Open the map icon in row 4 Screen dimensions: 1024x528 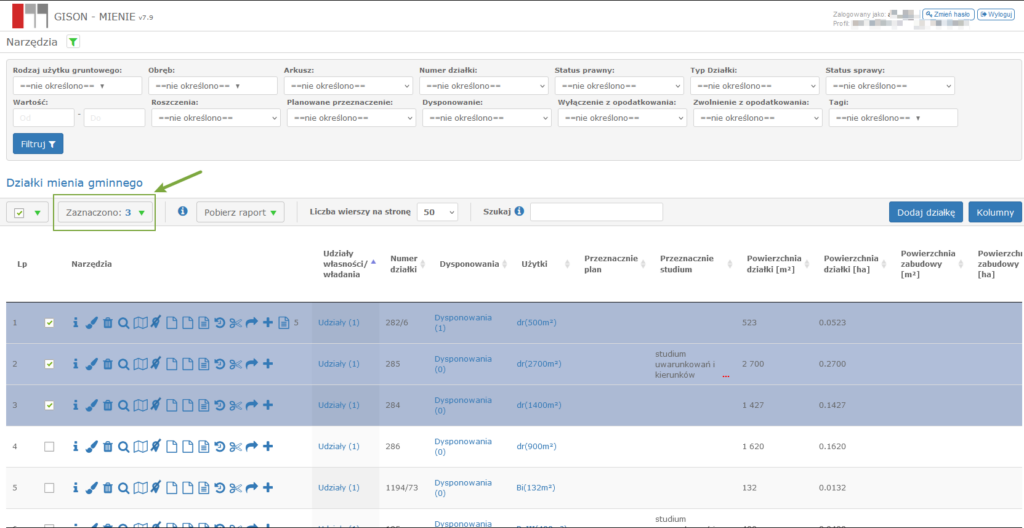point(140,447)
